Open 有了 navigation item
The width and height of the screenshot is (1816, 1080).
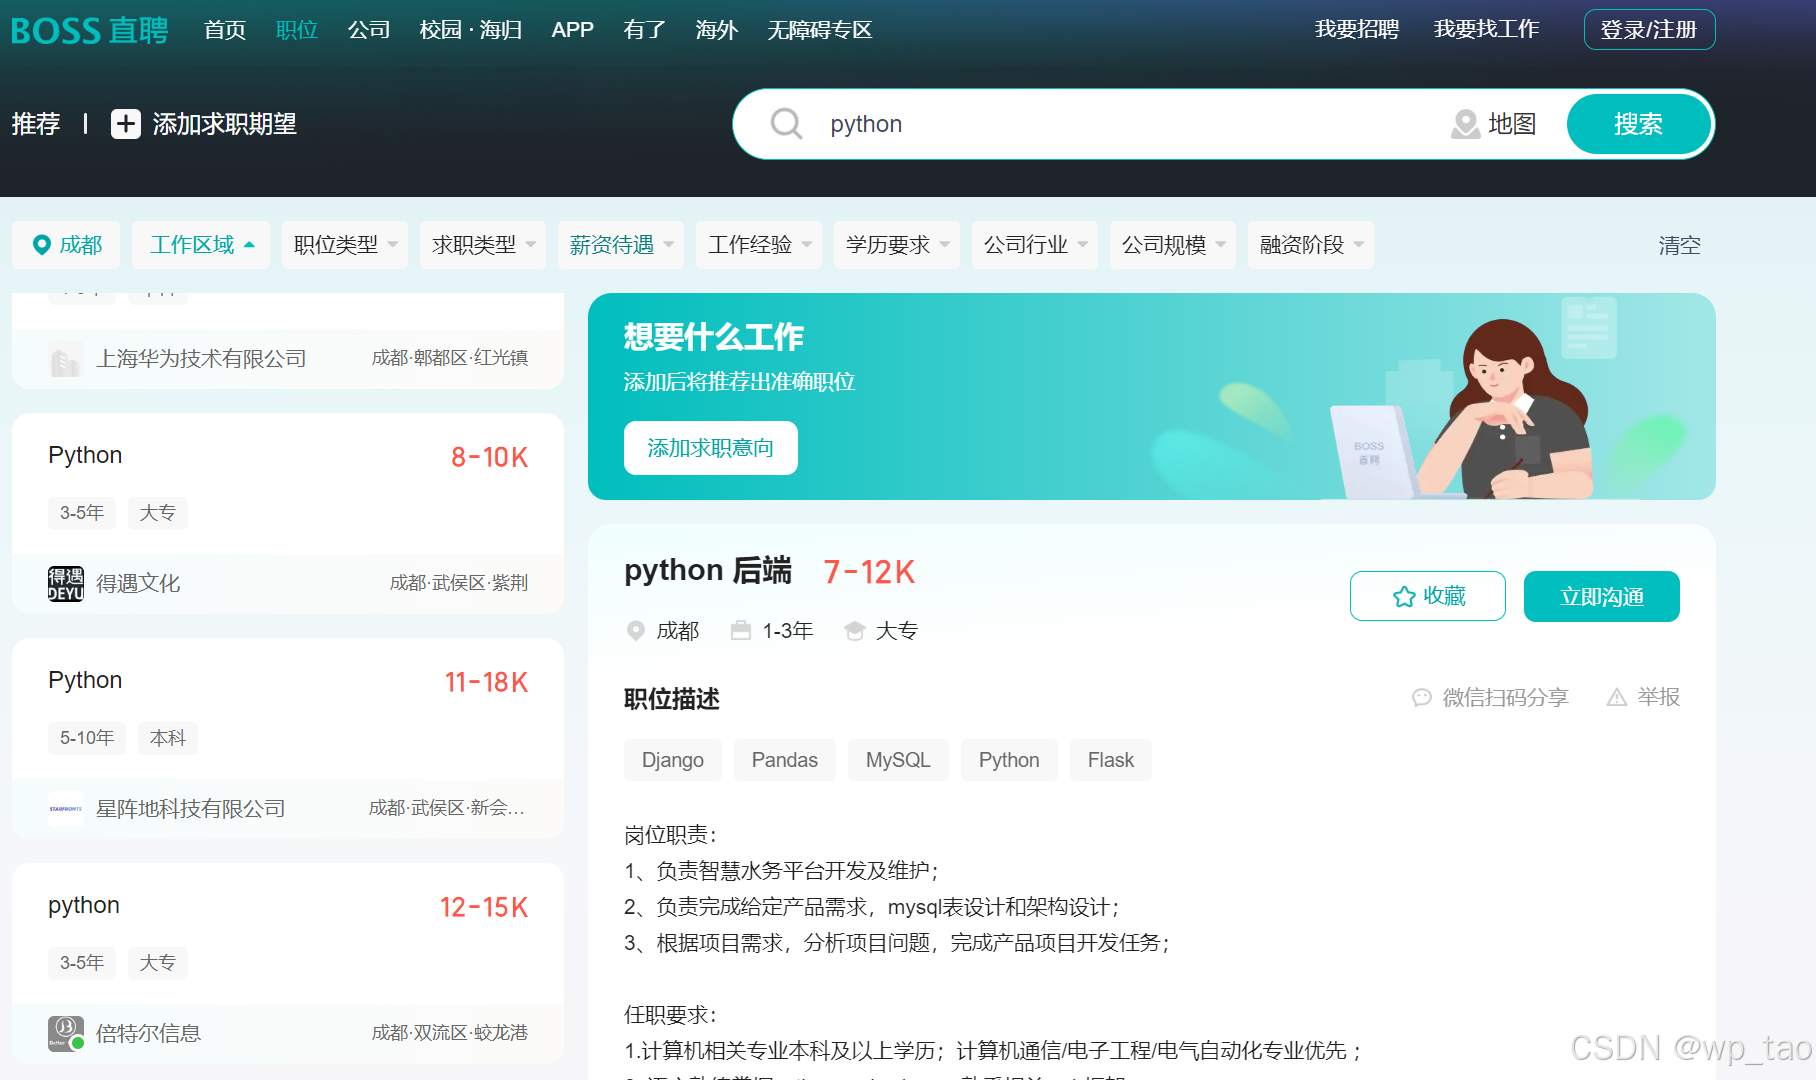click(x=645, y=30)
